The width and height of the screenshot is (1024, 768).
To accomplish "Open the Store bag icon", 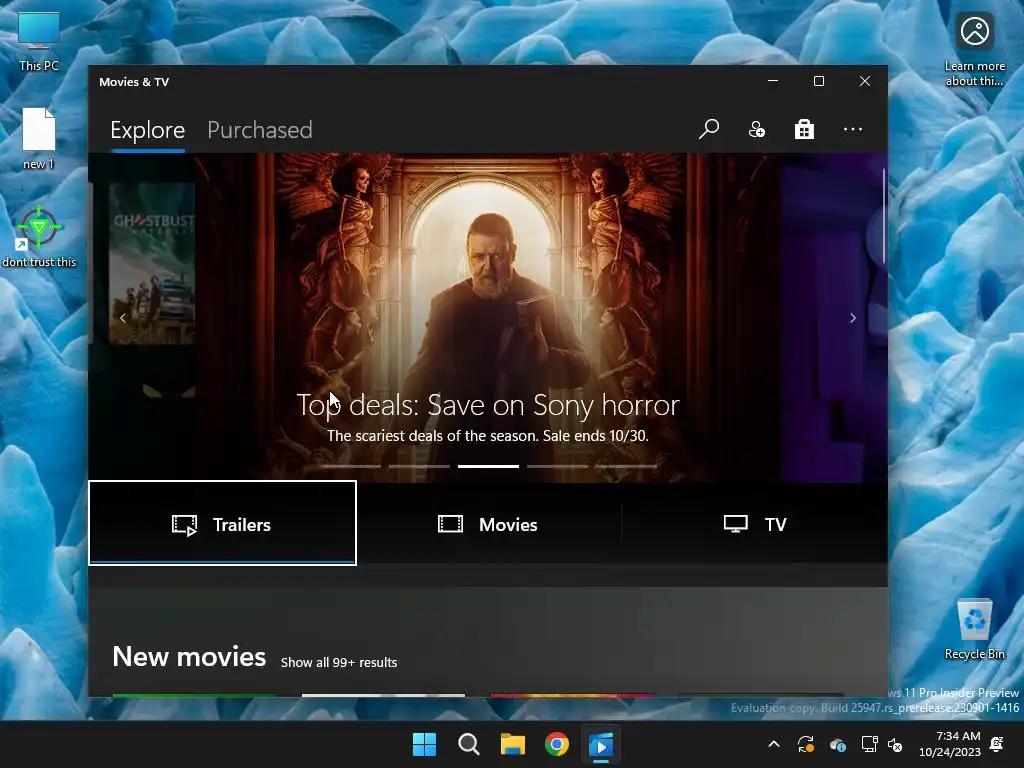I will [804, 129].
